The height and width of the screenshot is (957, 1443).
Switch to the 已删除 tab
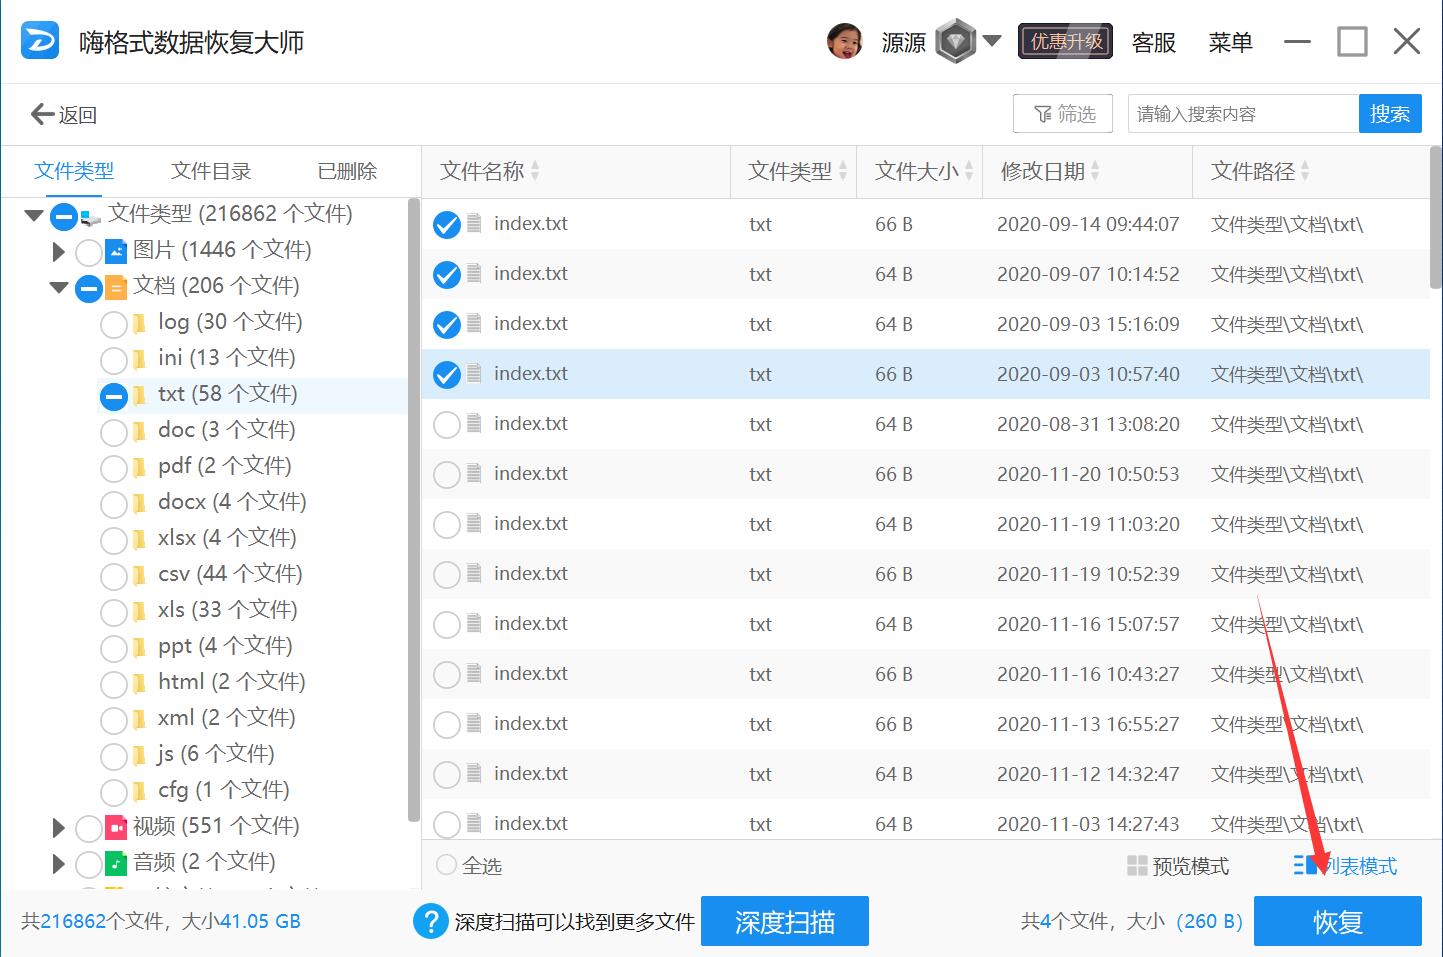coord(346,171)
